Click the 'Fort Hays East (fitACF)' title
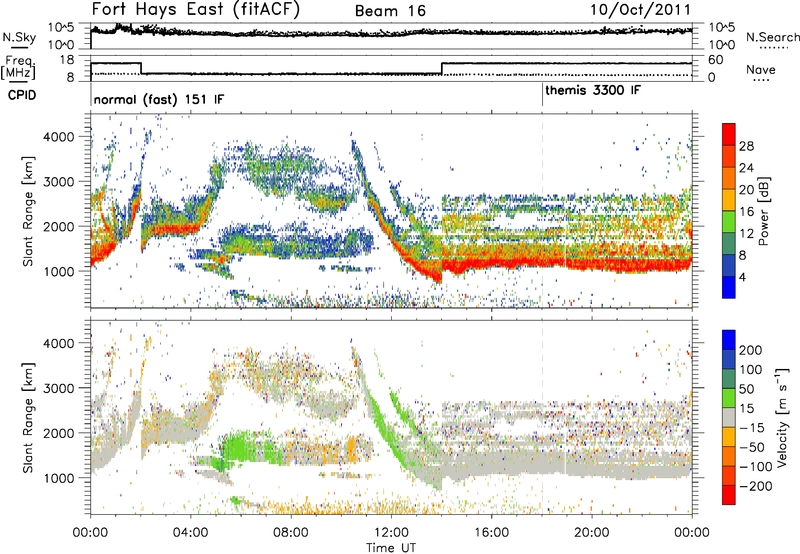Image resolution: width=800 pixels, height=554 pixels. click(196, 10)
